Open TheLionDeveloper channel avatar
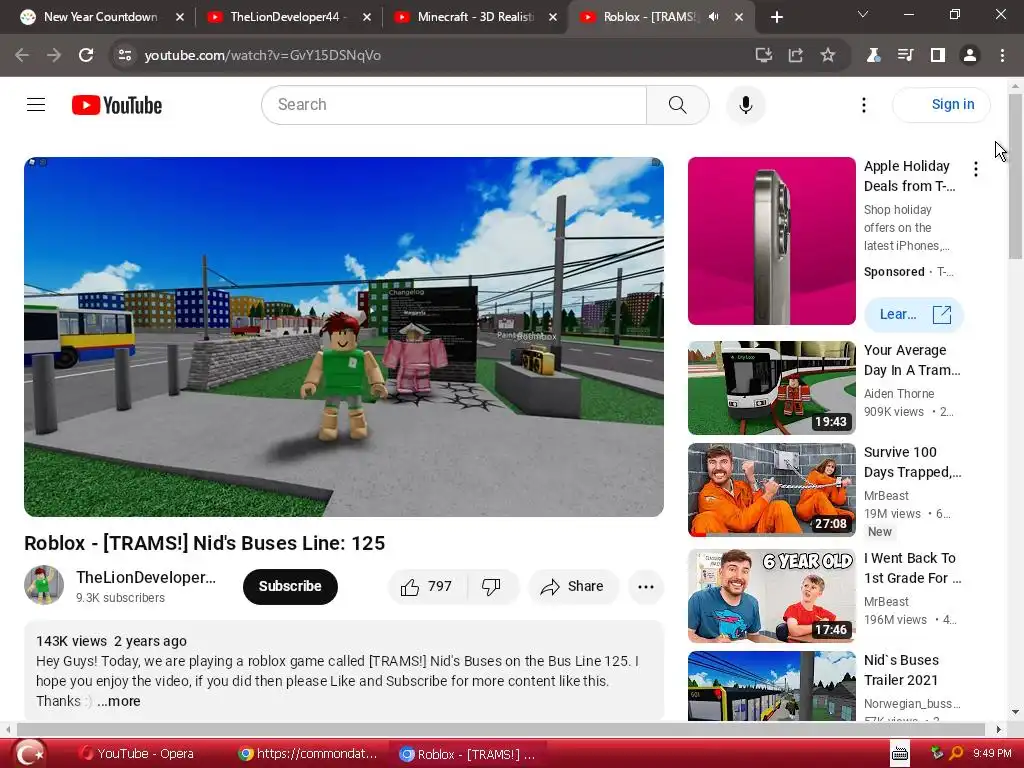 click(44, 585)
